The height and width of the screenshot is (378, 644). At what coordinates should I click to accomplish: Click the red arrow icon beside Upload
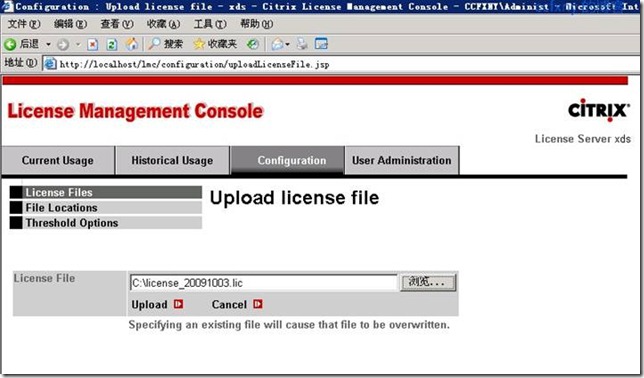(178, 304)
